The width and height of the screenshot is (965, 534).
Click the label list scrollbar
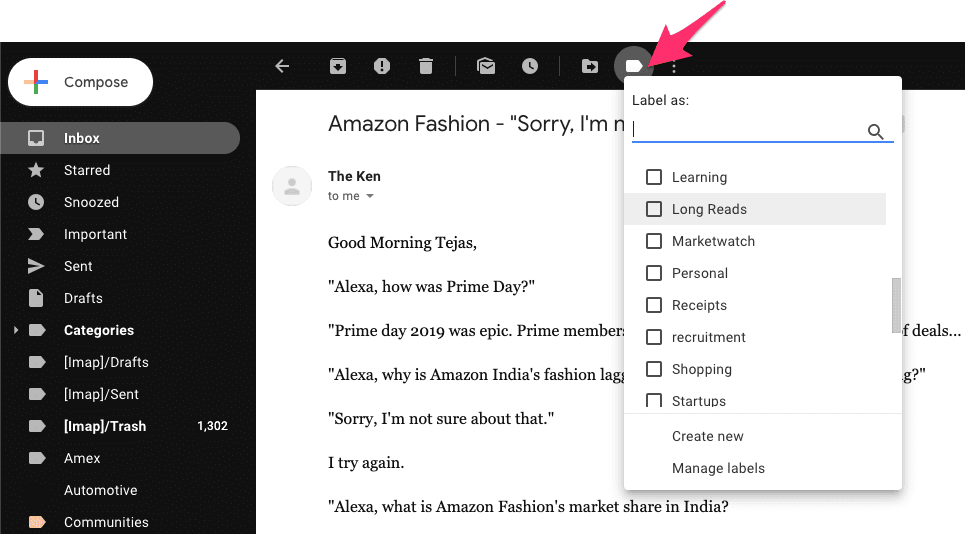pyautogui.click(x=896, y=305)
